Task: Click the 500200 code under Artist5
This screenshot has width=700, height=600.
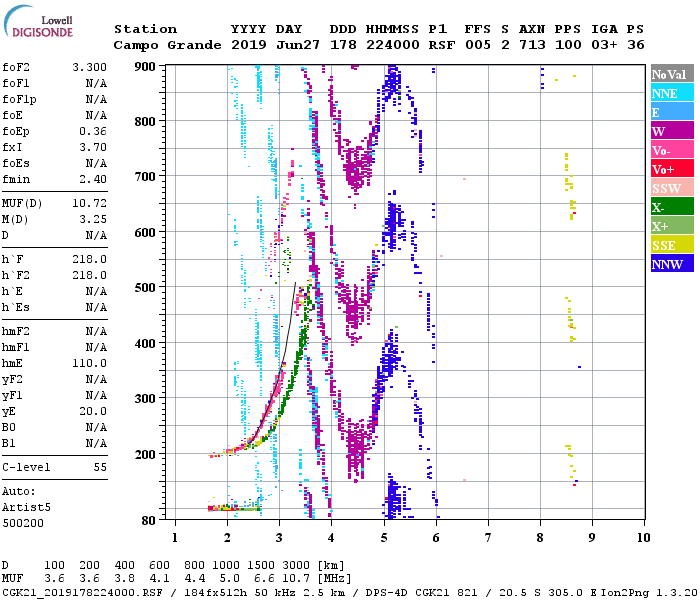Action: (x=23, y=523)
